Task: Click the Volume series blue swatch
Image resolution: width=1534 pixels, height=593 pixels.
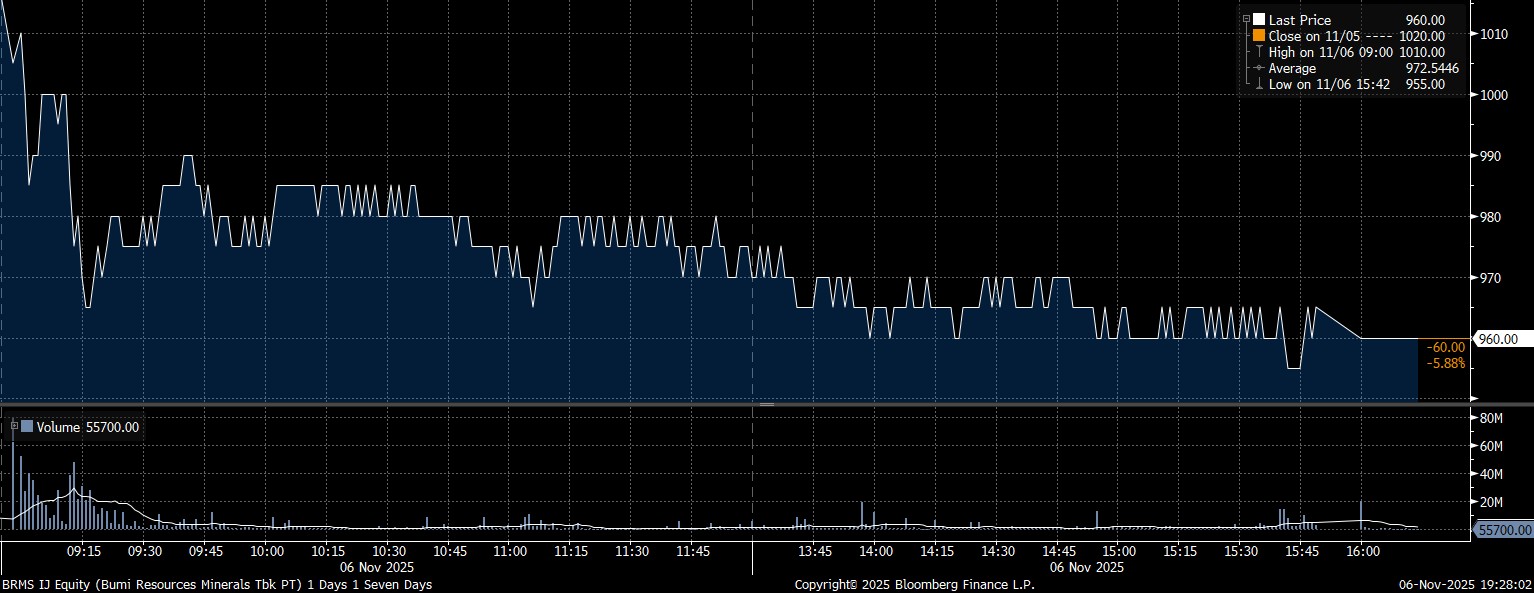Action: (27, 427)
